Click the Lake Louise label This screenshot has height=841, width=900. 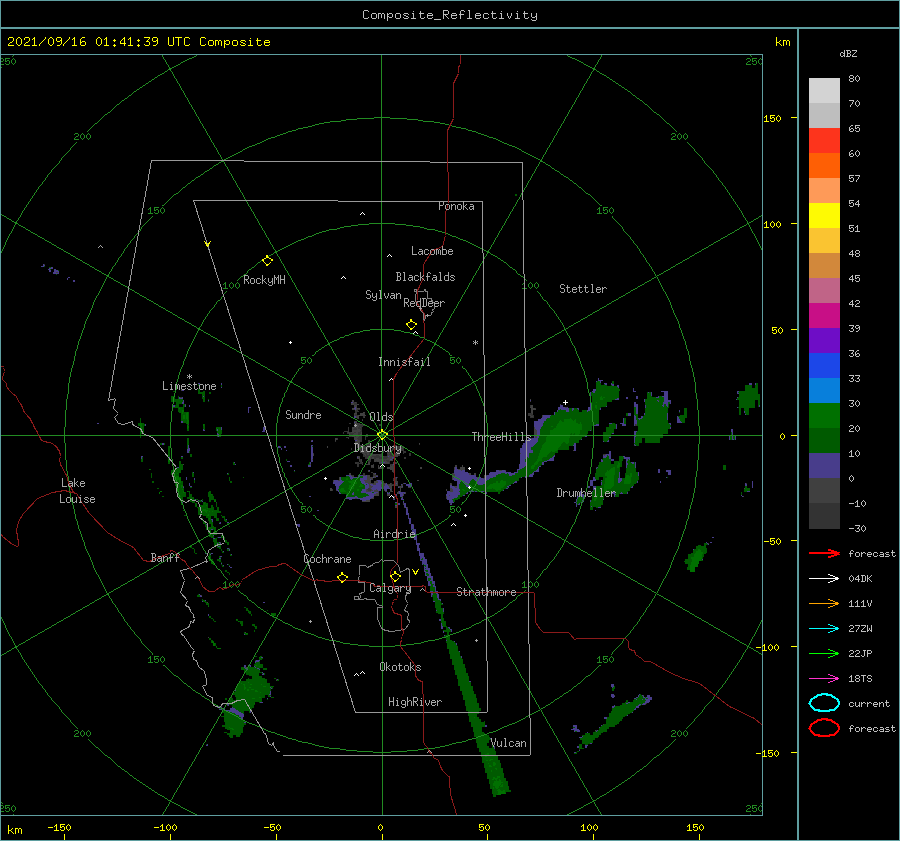click(x=77, y=491)
